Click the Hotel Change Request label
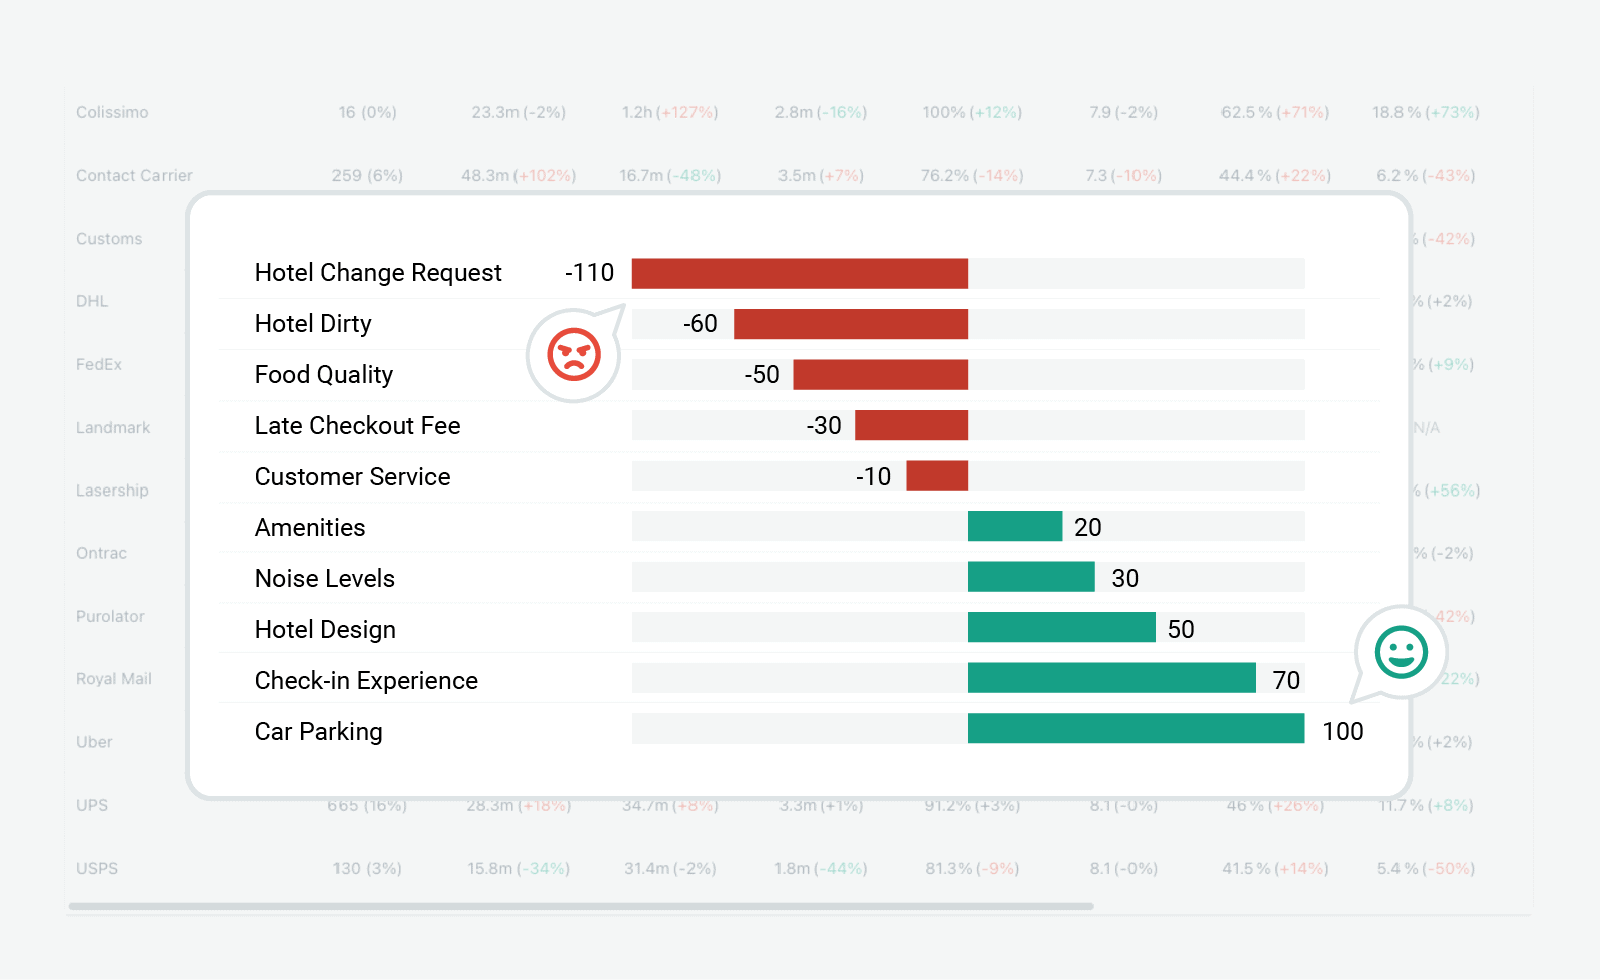The height and width of the screenshot is (980, 1600). pos(378,273)
